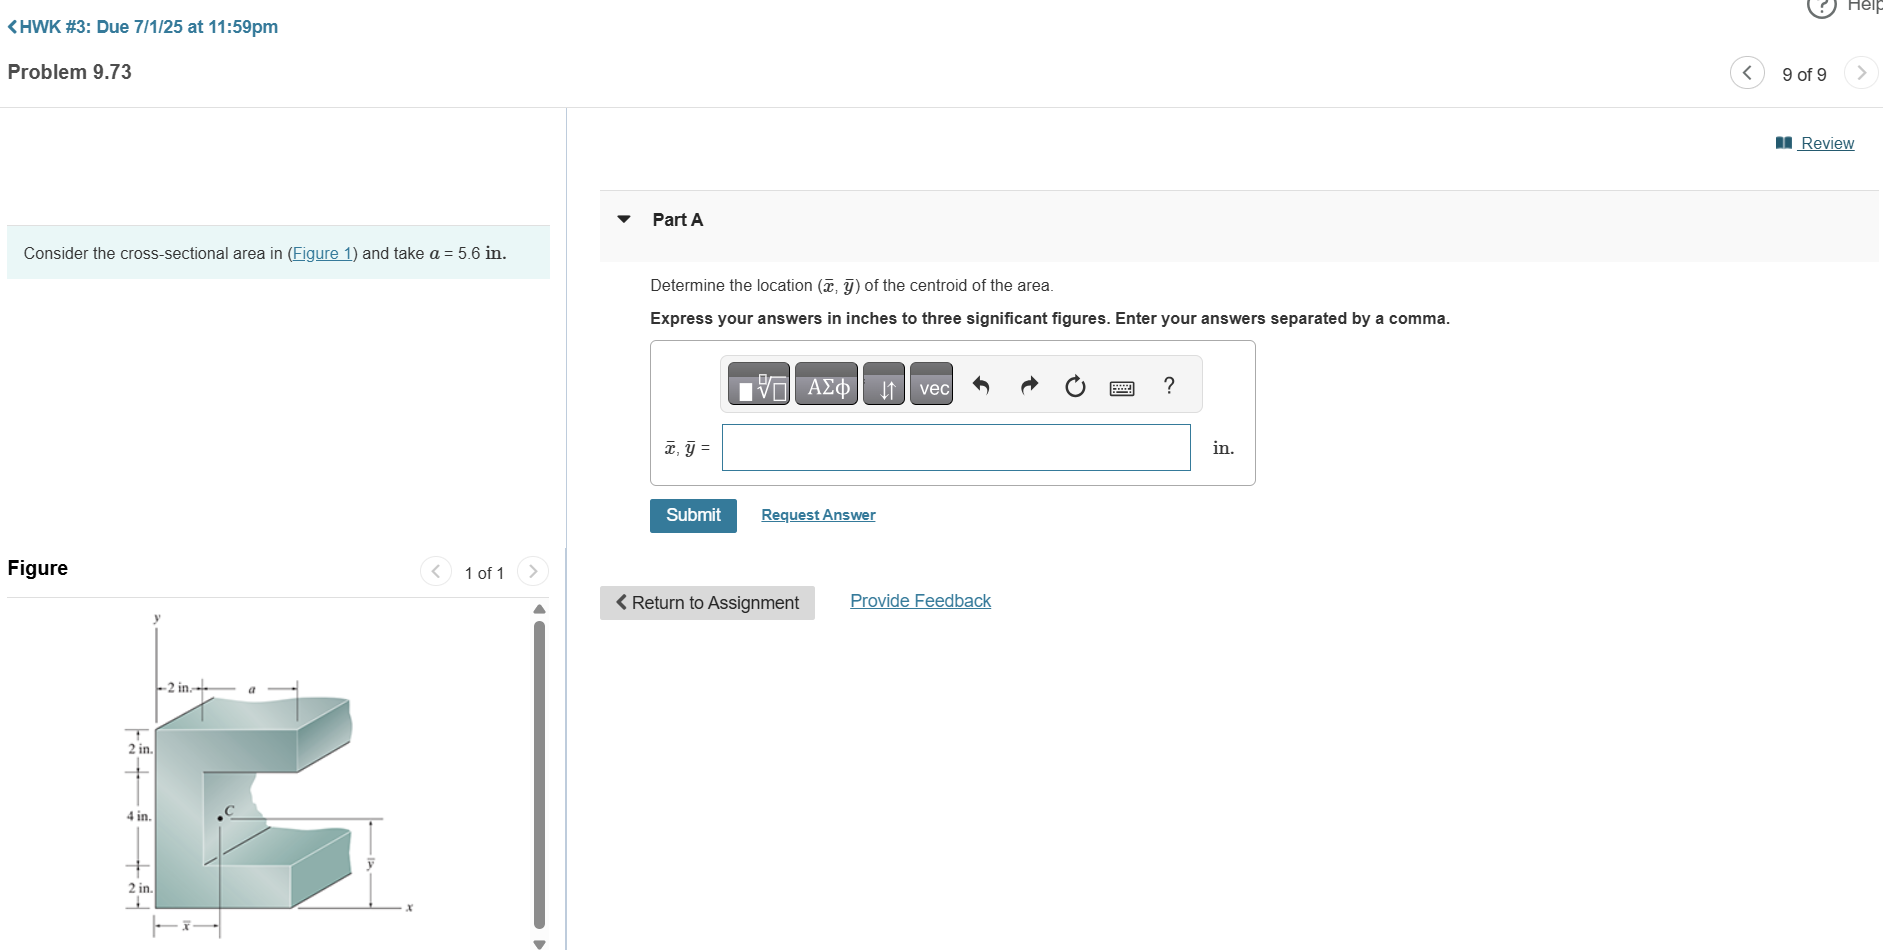
Task: Advance to next figure with right chevron
Action: coord(533,571)
